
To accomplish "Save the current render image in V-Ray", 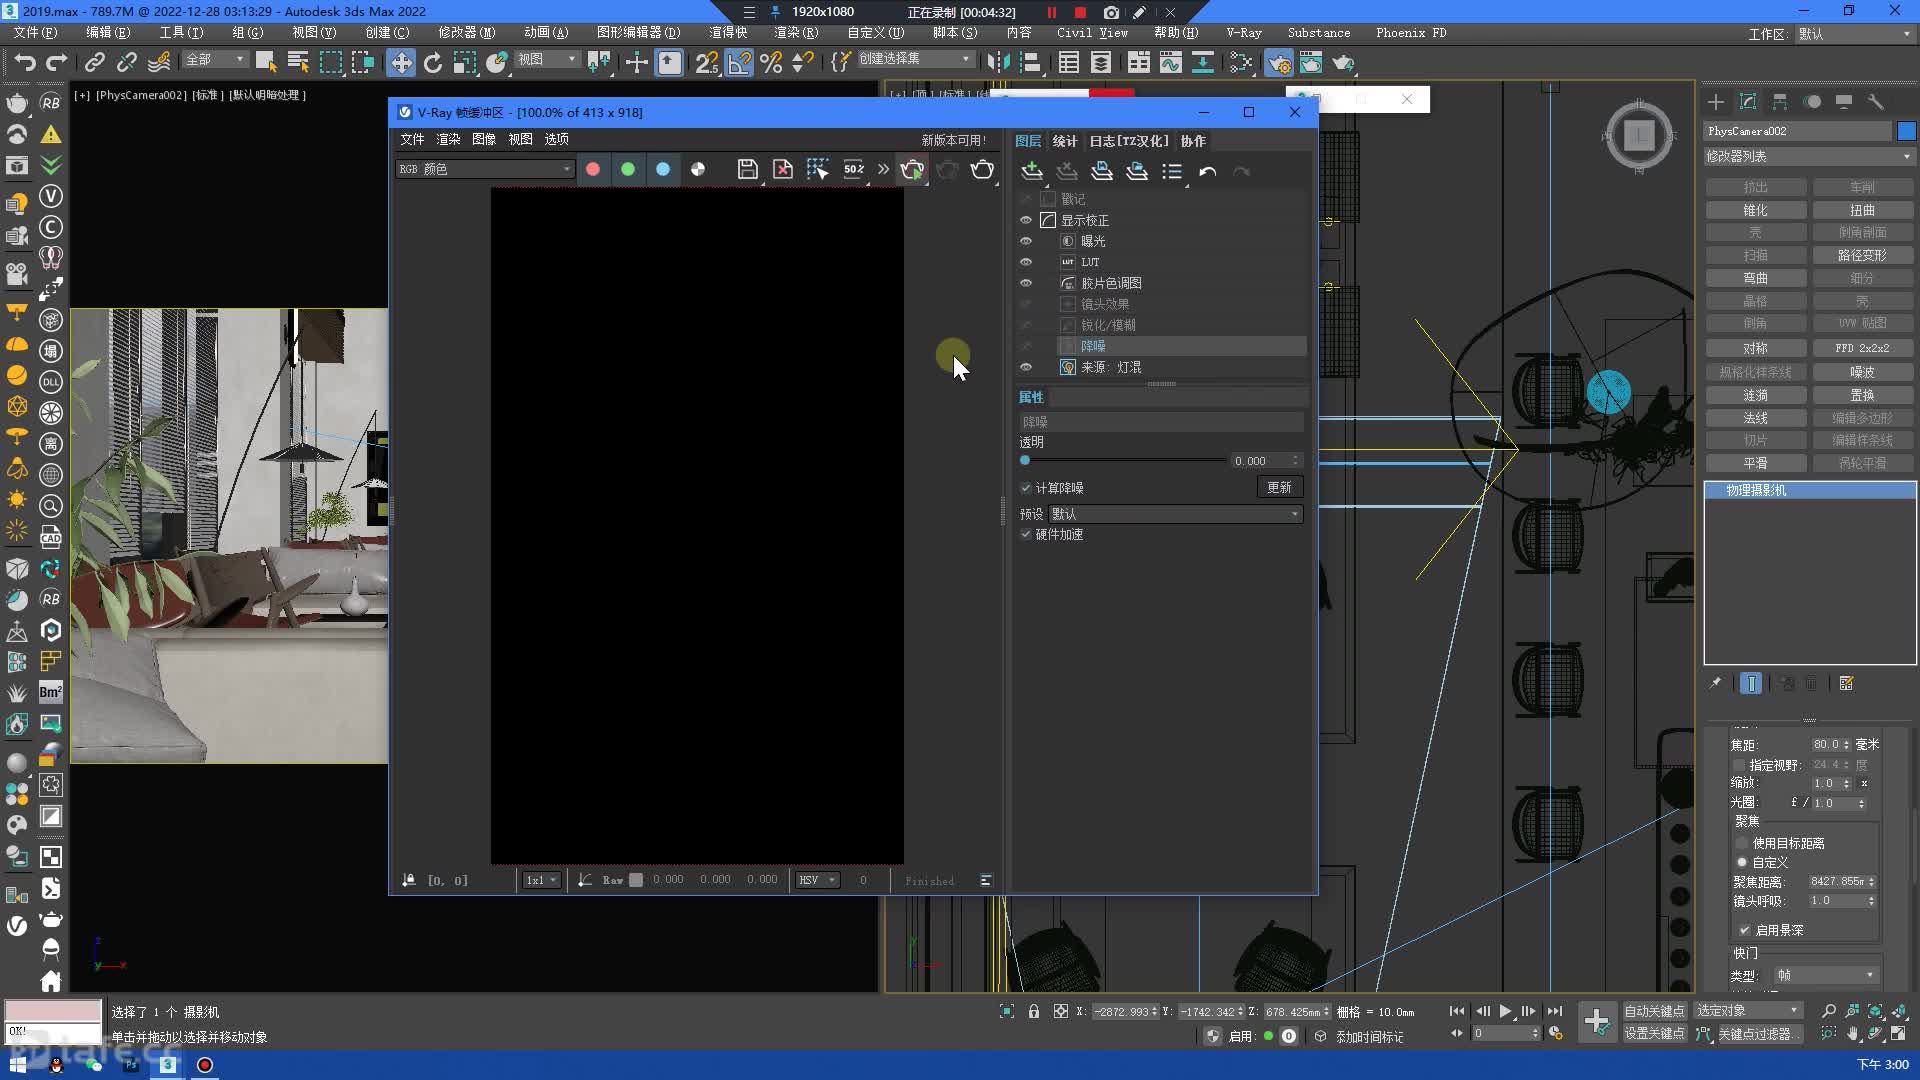I will coord(747,169).
